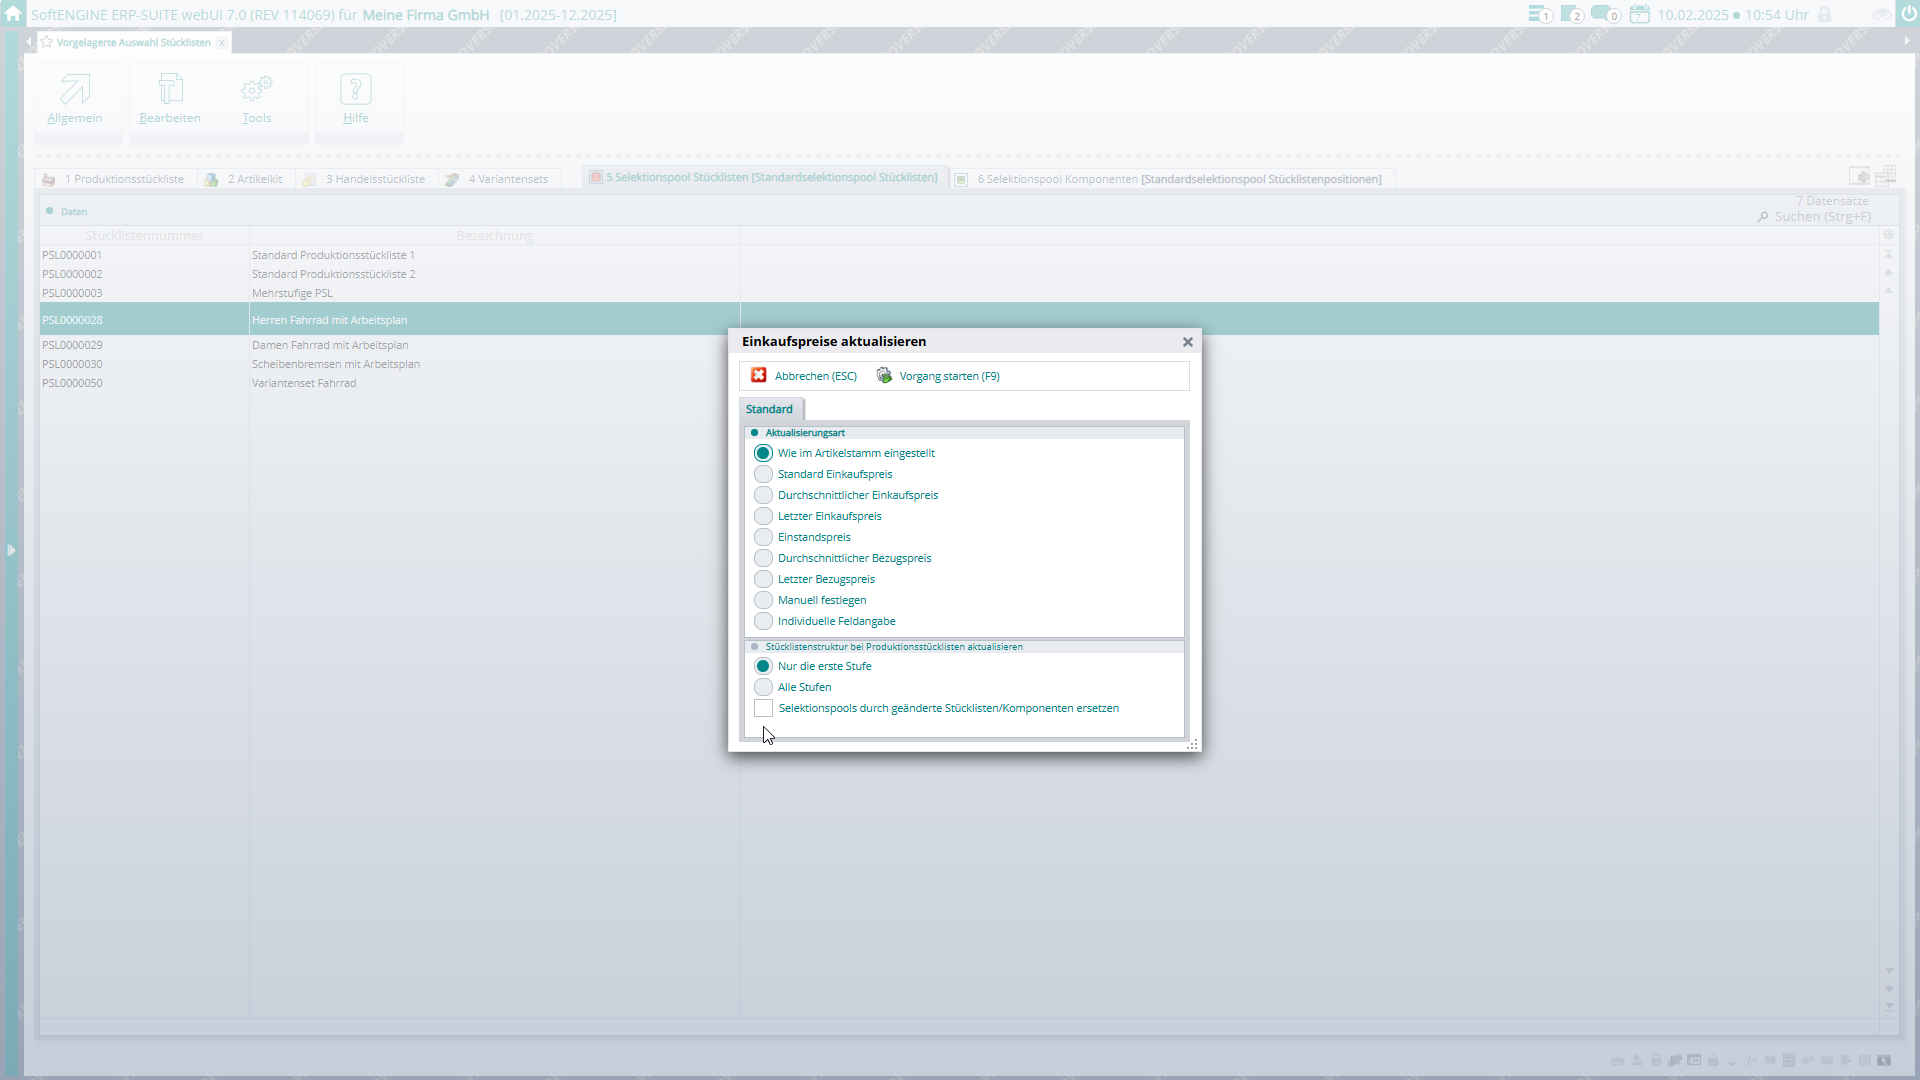Open the Tools gears icon
This screenshot has height=1080, width=1920.
257,90
